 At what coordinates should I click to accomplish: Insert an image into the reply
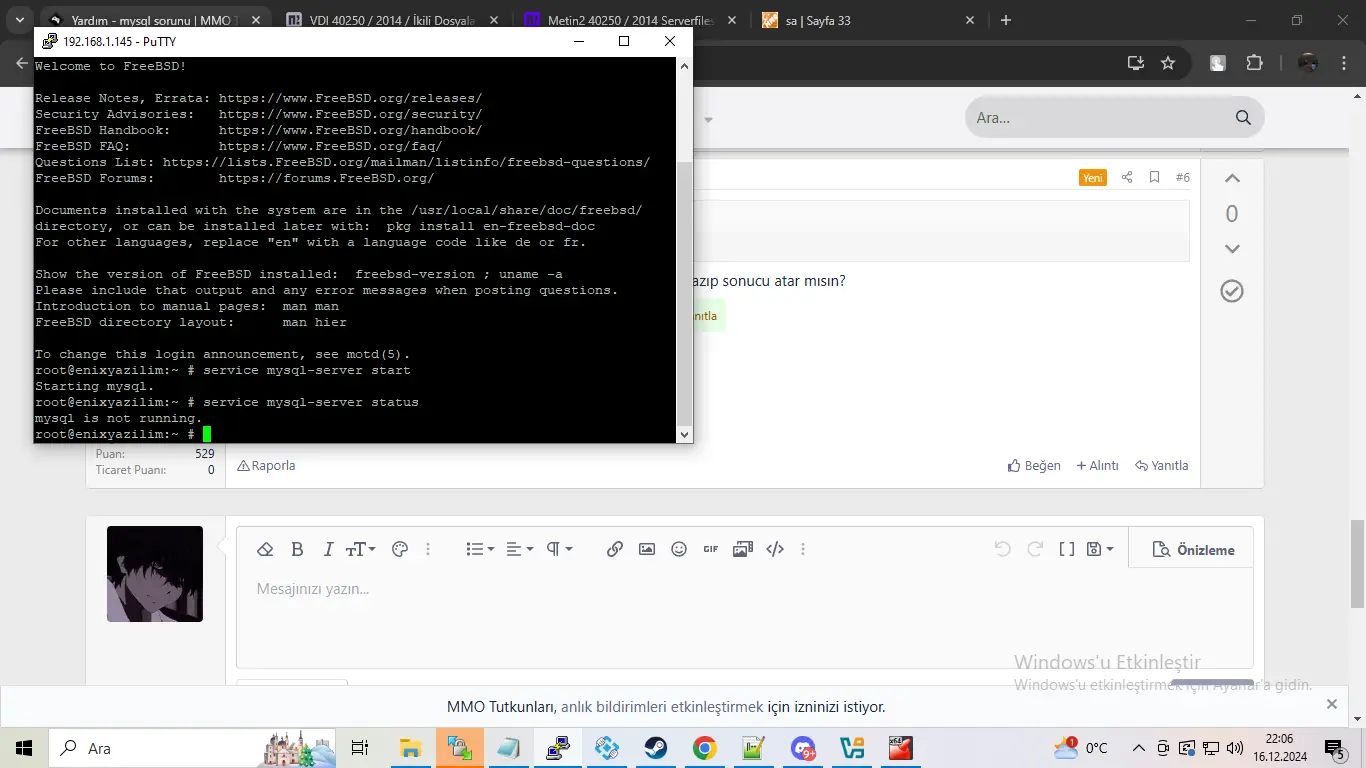coord(646,548)
